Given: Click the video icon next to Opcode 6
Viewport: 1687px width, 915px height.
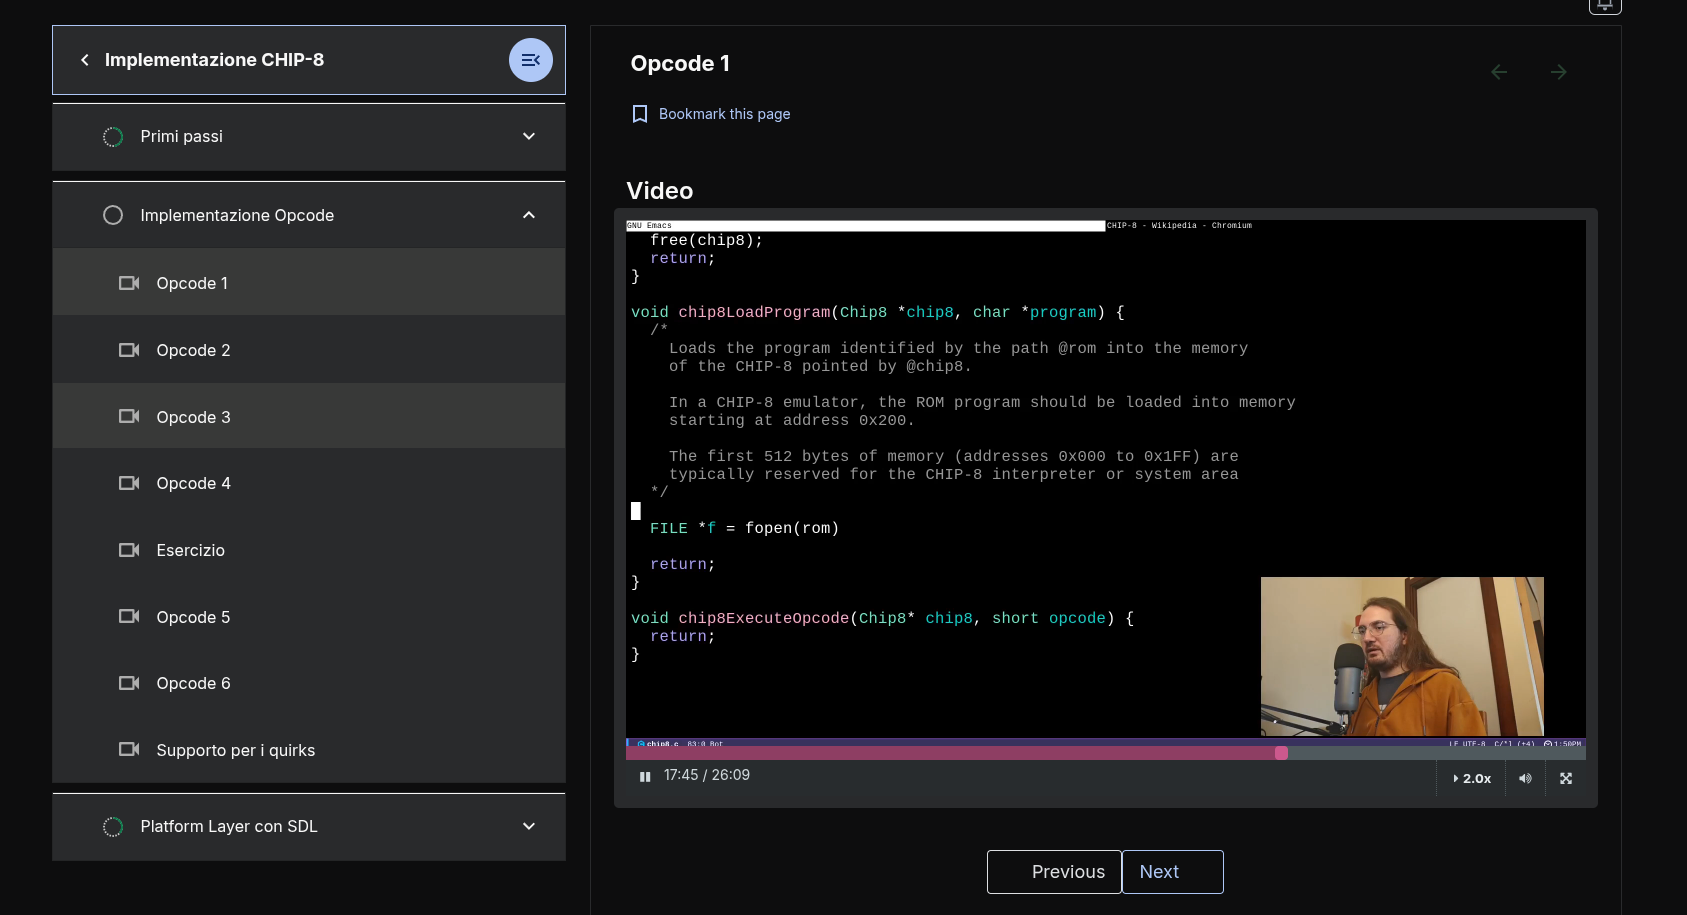Looking at the screenshot, I should pos(129,683).
